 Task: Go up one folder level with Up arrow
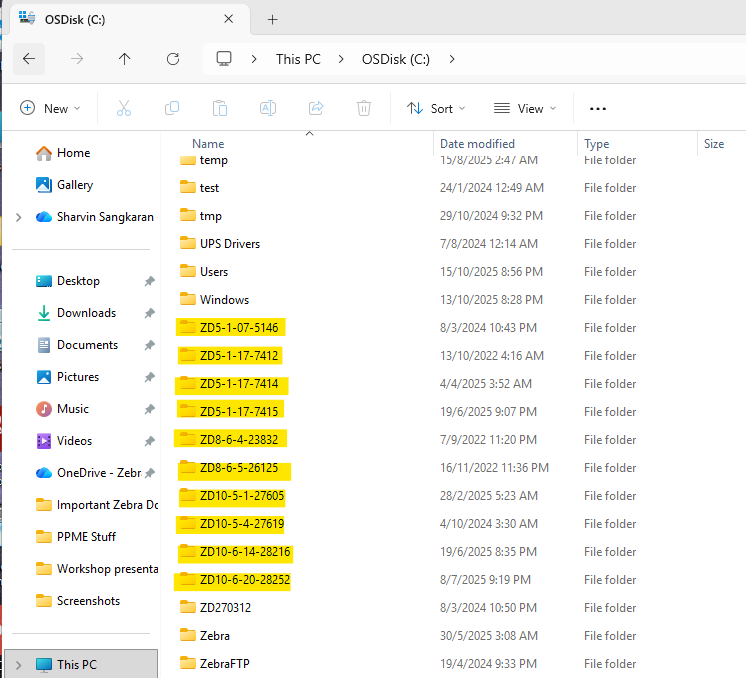125,59
